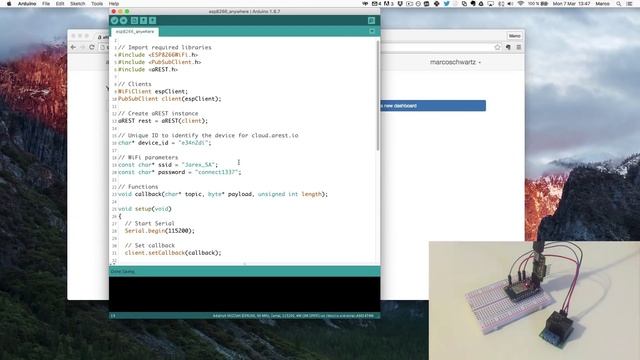Open the Serial Monitor magnifier icon

click(371, 21)
